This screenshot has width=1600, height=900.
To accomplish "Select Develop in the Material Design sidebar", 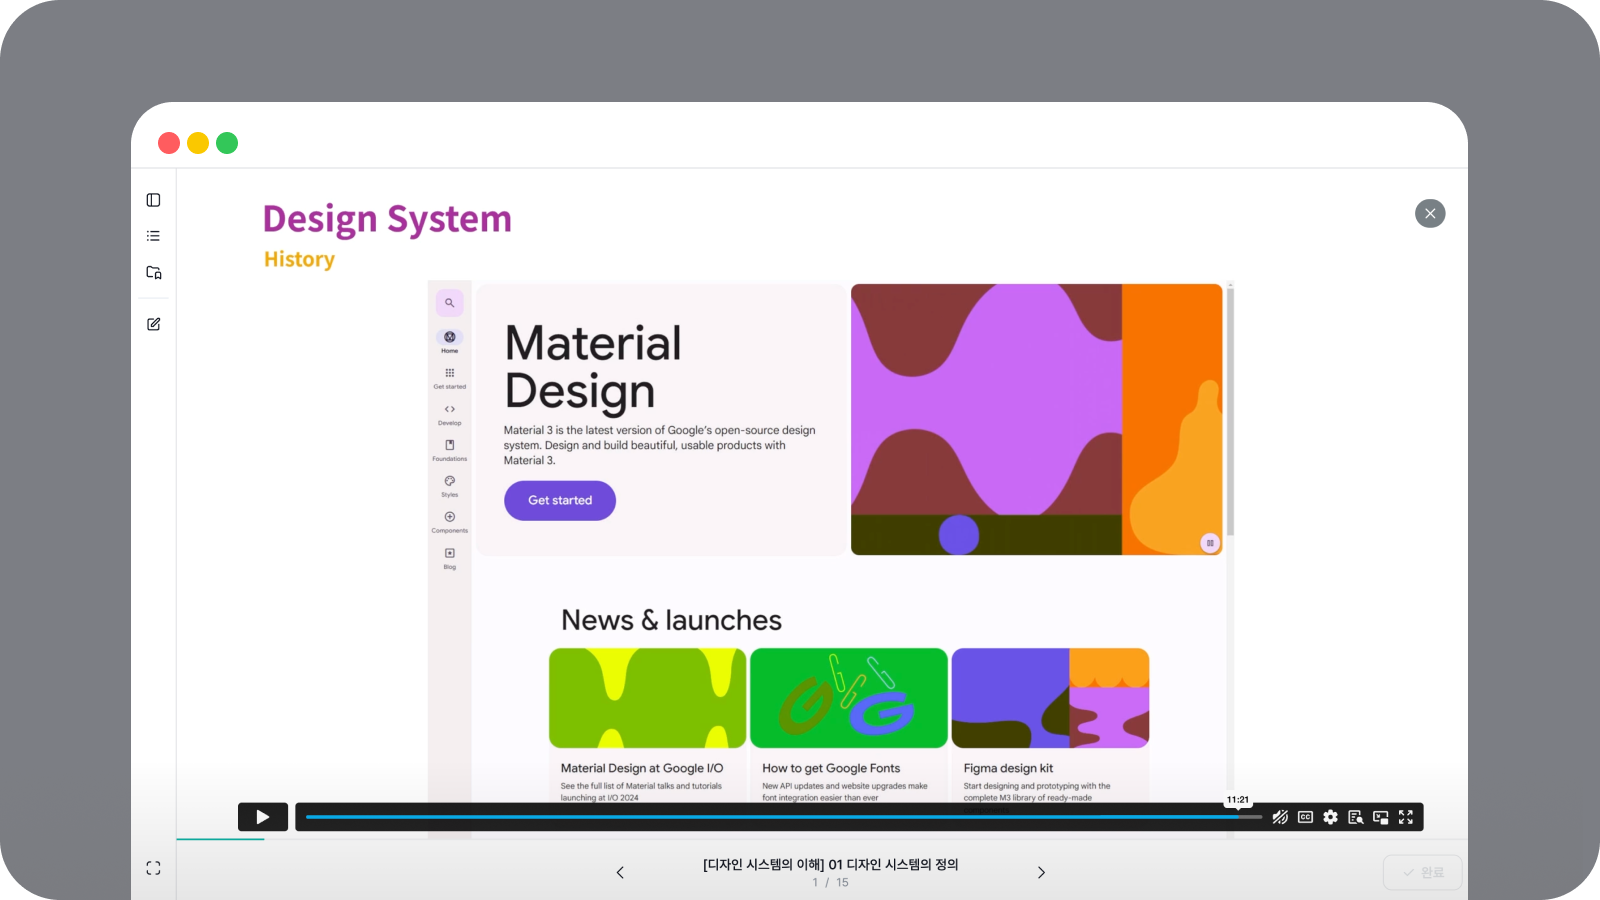I will tap(450, 413).
